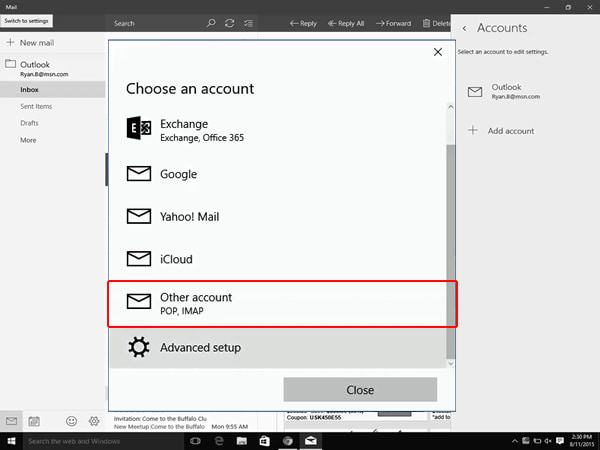600x450 pixels.
Task: Select iCloud account option
Action: 280,259
